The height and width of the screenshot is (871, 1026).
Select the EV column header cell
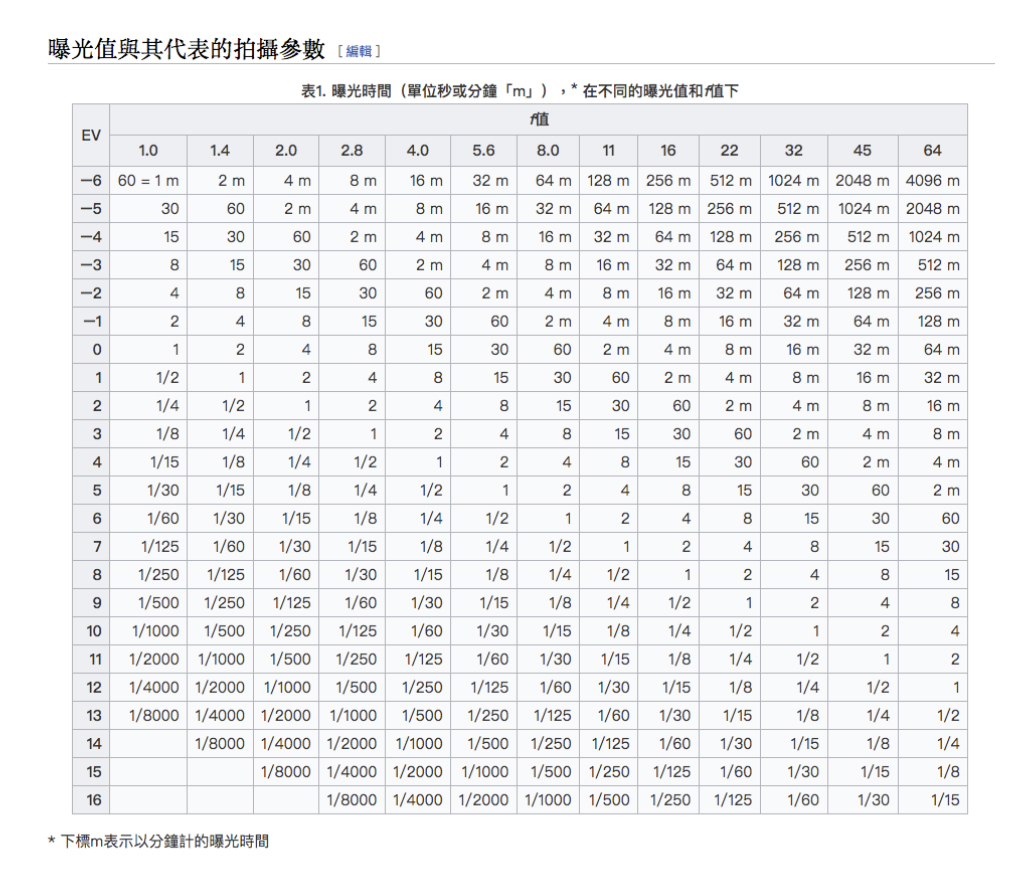[x=90, y=135]
